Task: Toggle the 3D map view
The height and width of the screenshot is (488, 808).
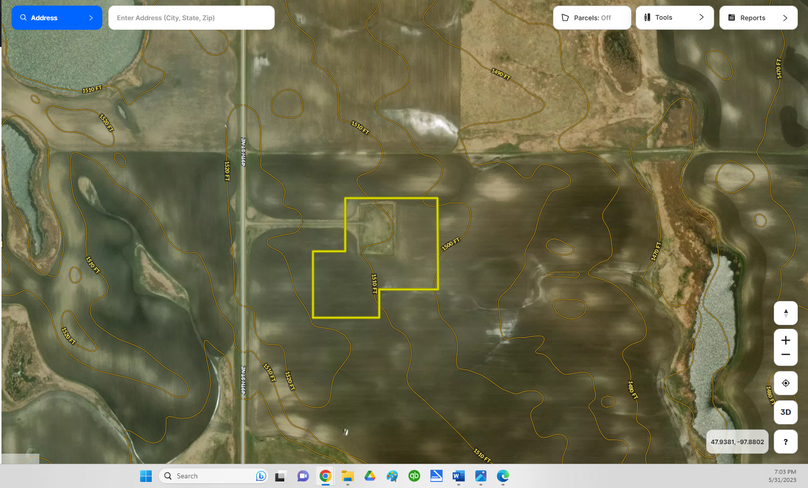Action: tap(785, 412)
